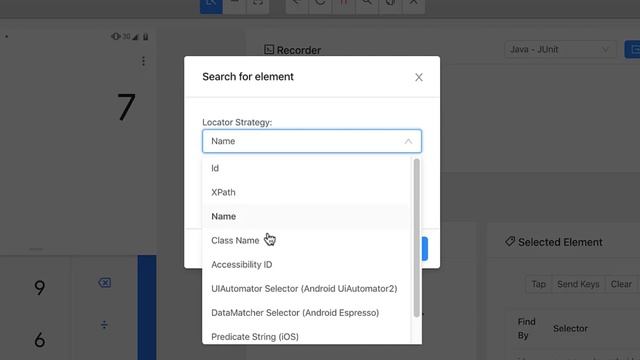Viewport: 640px width, 360px height.
Task: Choose DataMatcher Selector (Android Espresso)
Action: [307, 313]
